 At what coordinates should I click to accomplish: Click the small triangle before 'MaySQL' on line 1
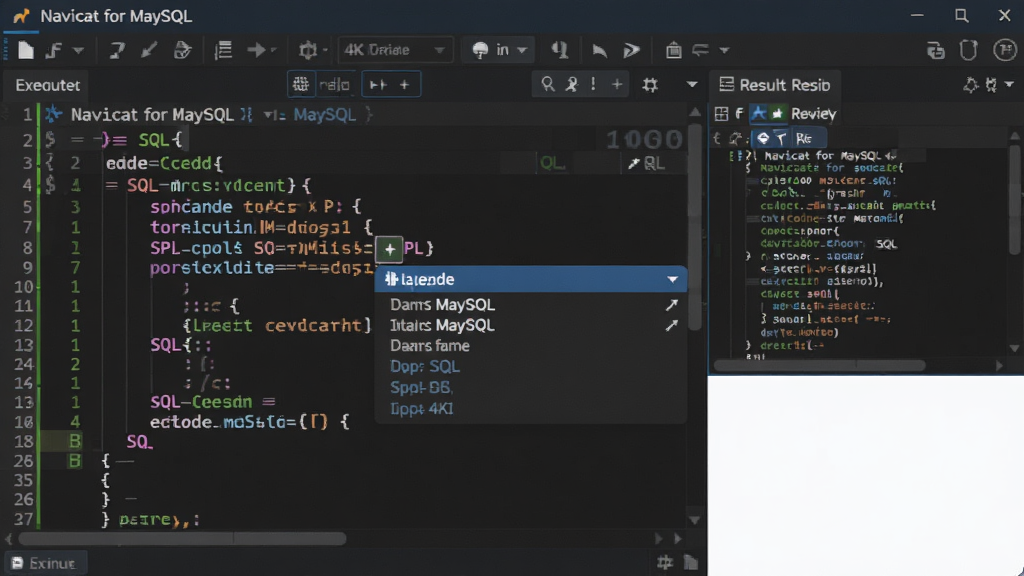pos(268,115)
